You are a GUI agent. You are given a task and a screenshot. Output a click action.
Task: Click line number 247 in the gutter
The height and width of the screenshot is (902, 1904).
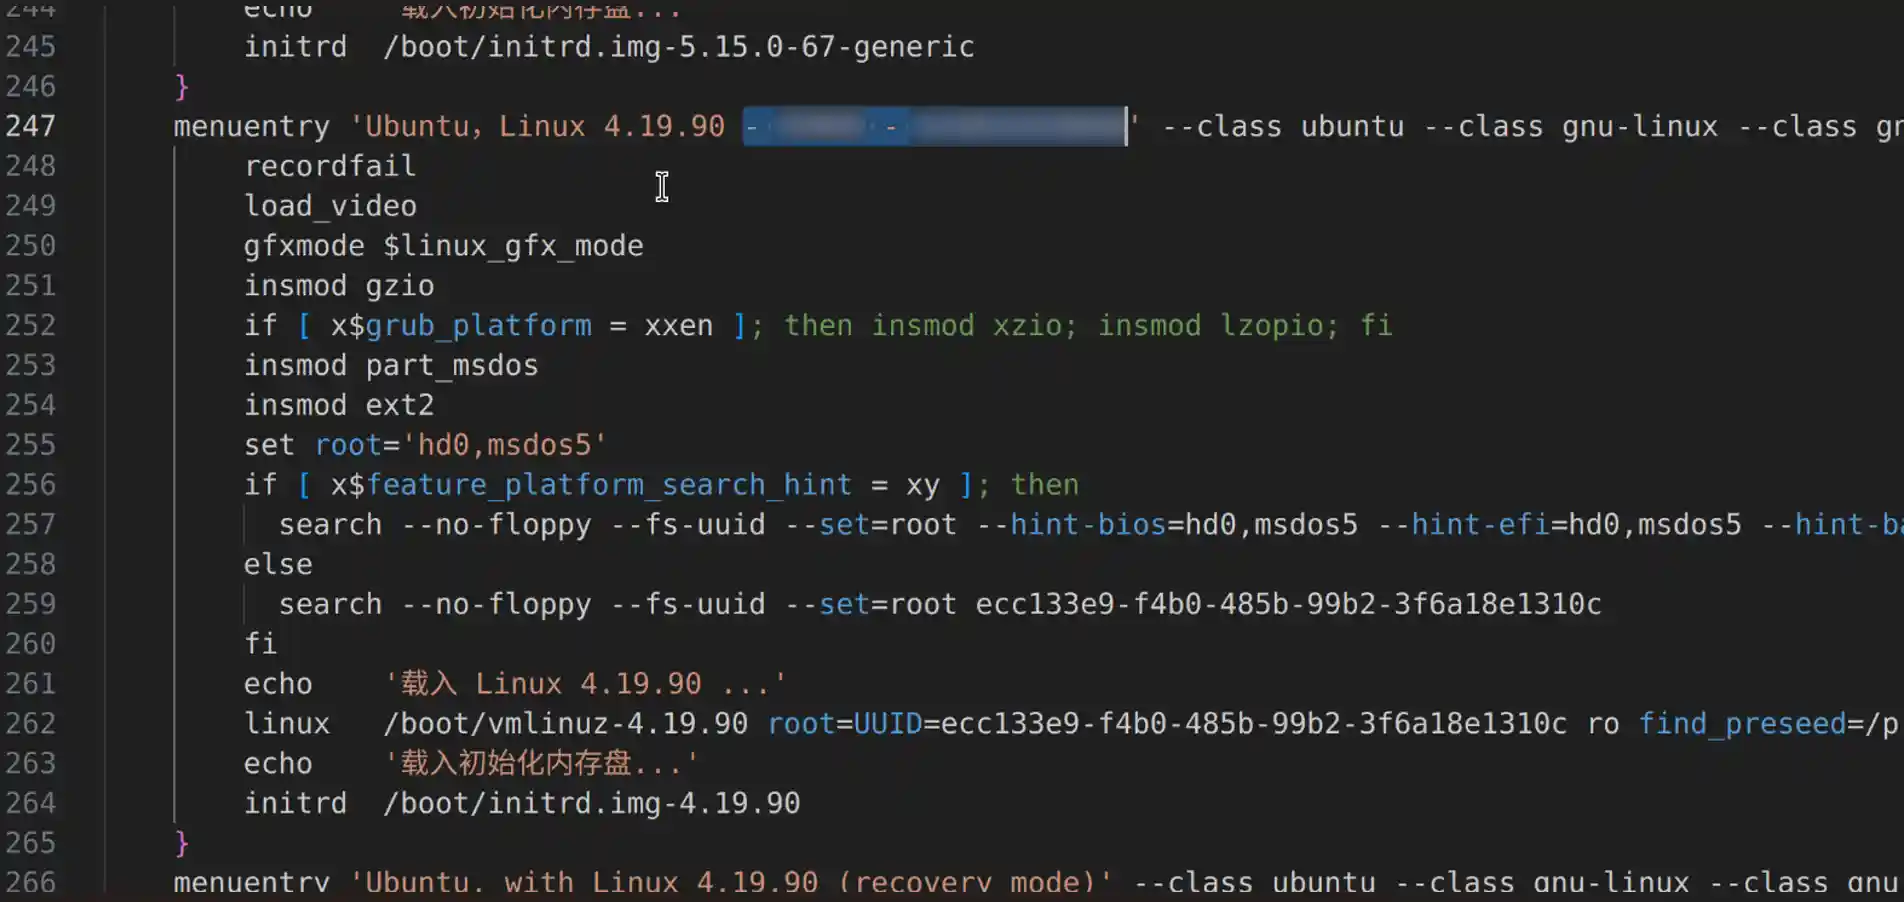[30, 126]
